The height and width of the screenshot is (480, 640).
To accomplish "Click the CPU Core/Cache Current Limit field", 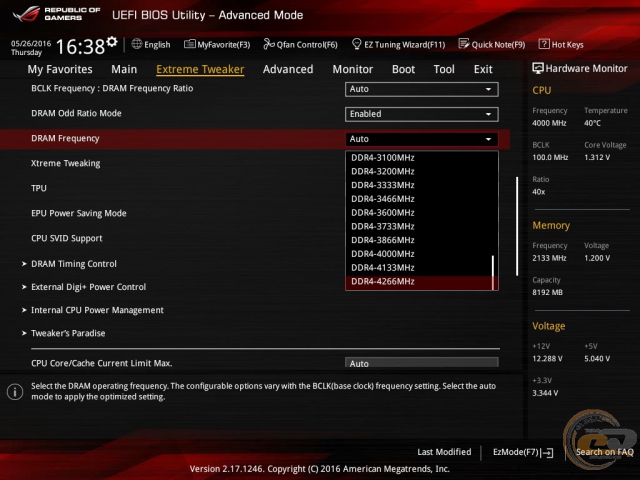I will click(x=422, y=362).
